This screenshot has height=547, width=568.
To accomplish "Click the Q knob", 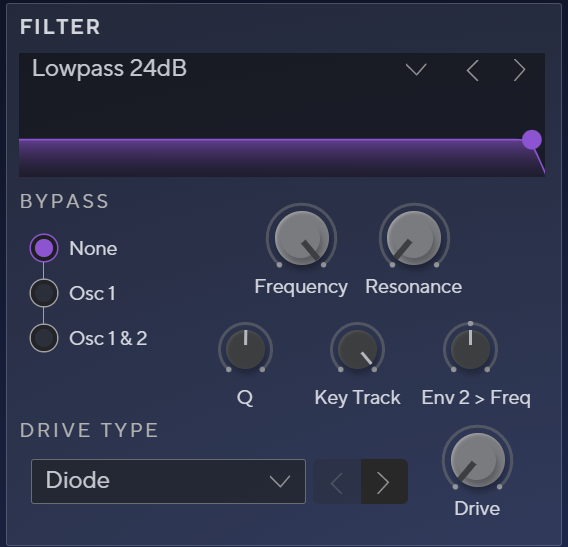I will pyautogui.click(x=245, y=349).
